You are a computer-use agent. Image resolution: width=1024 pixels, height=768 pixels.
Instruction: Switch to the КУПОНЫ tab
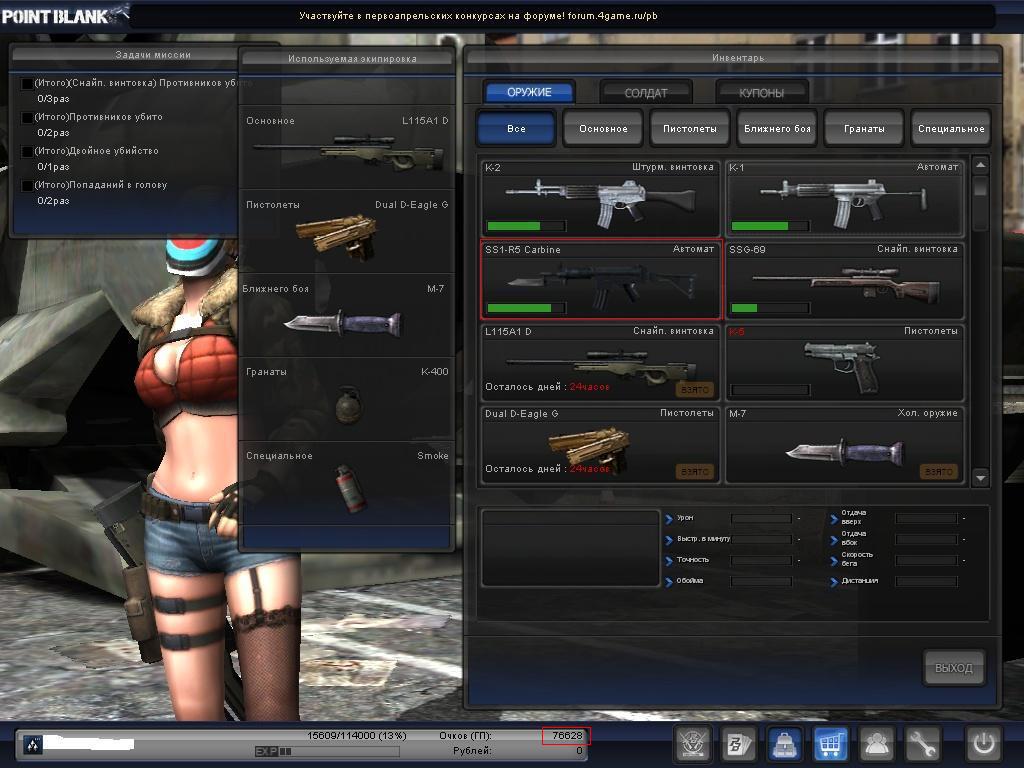point(761,93)
